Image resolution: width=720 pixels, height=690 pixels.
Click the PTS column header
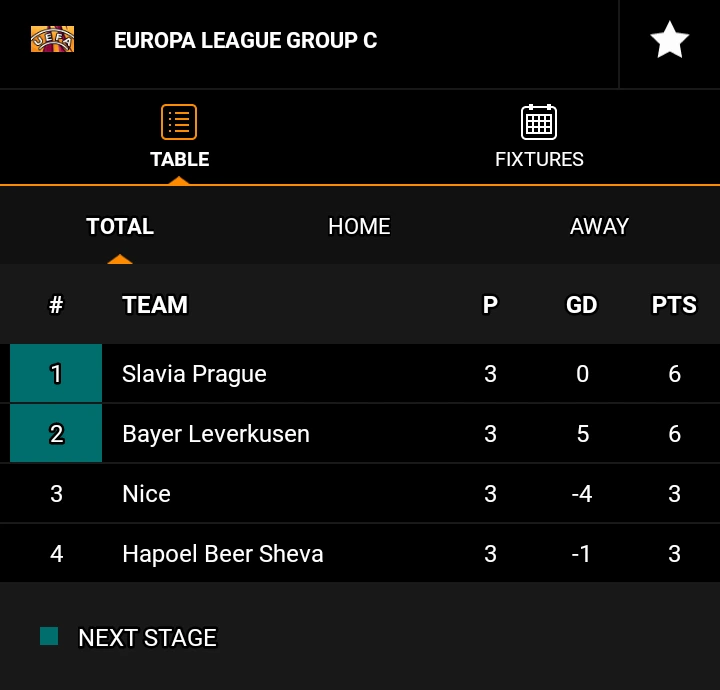674,305
